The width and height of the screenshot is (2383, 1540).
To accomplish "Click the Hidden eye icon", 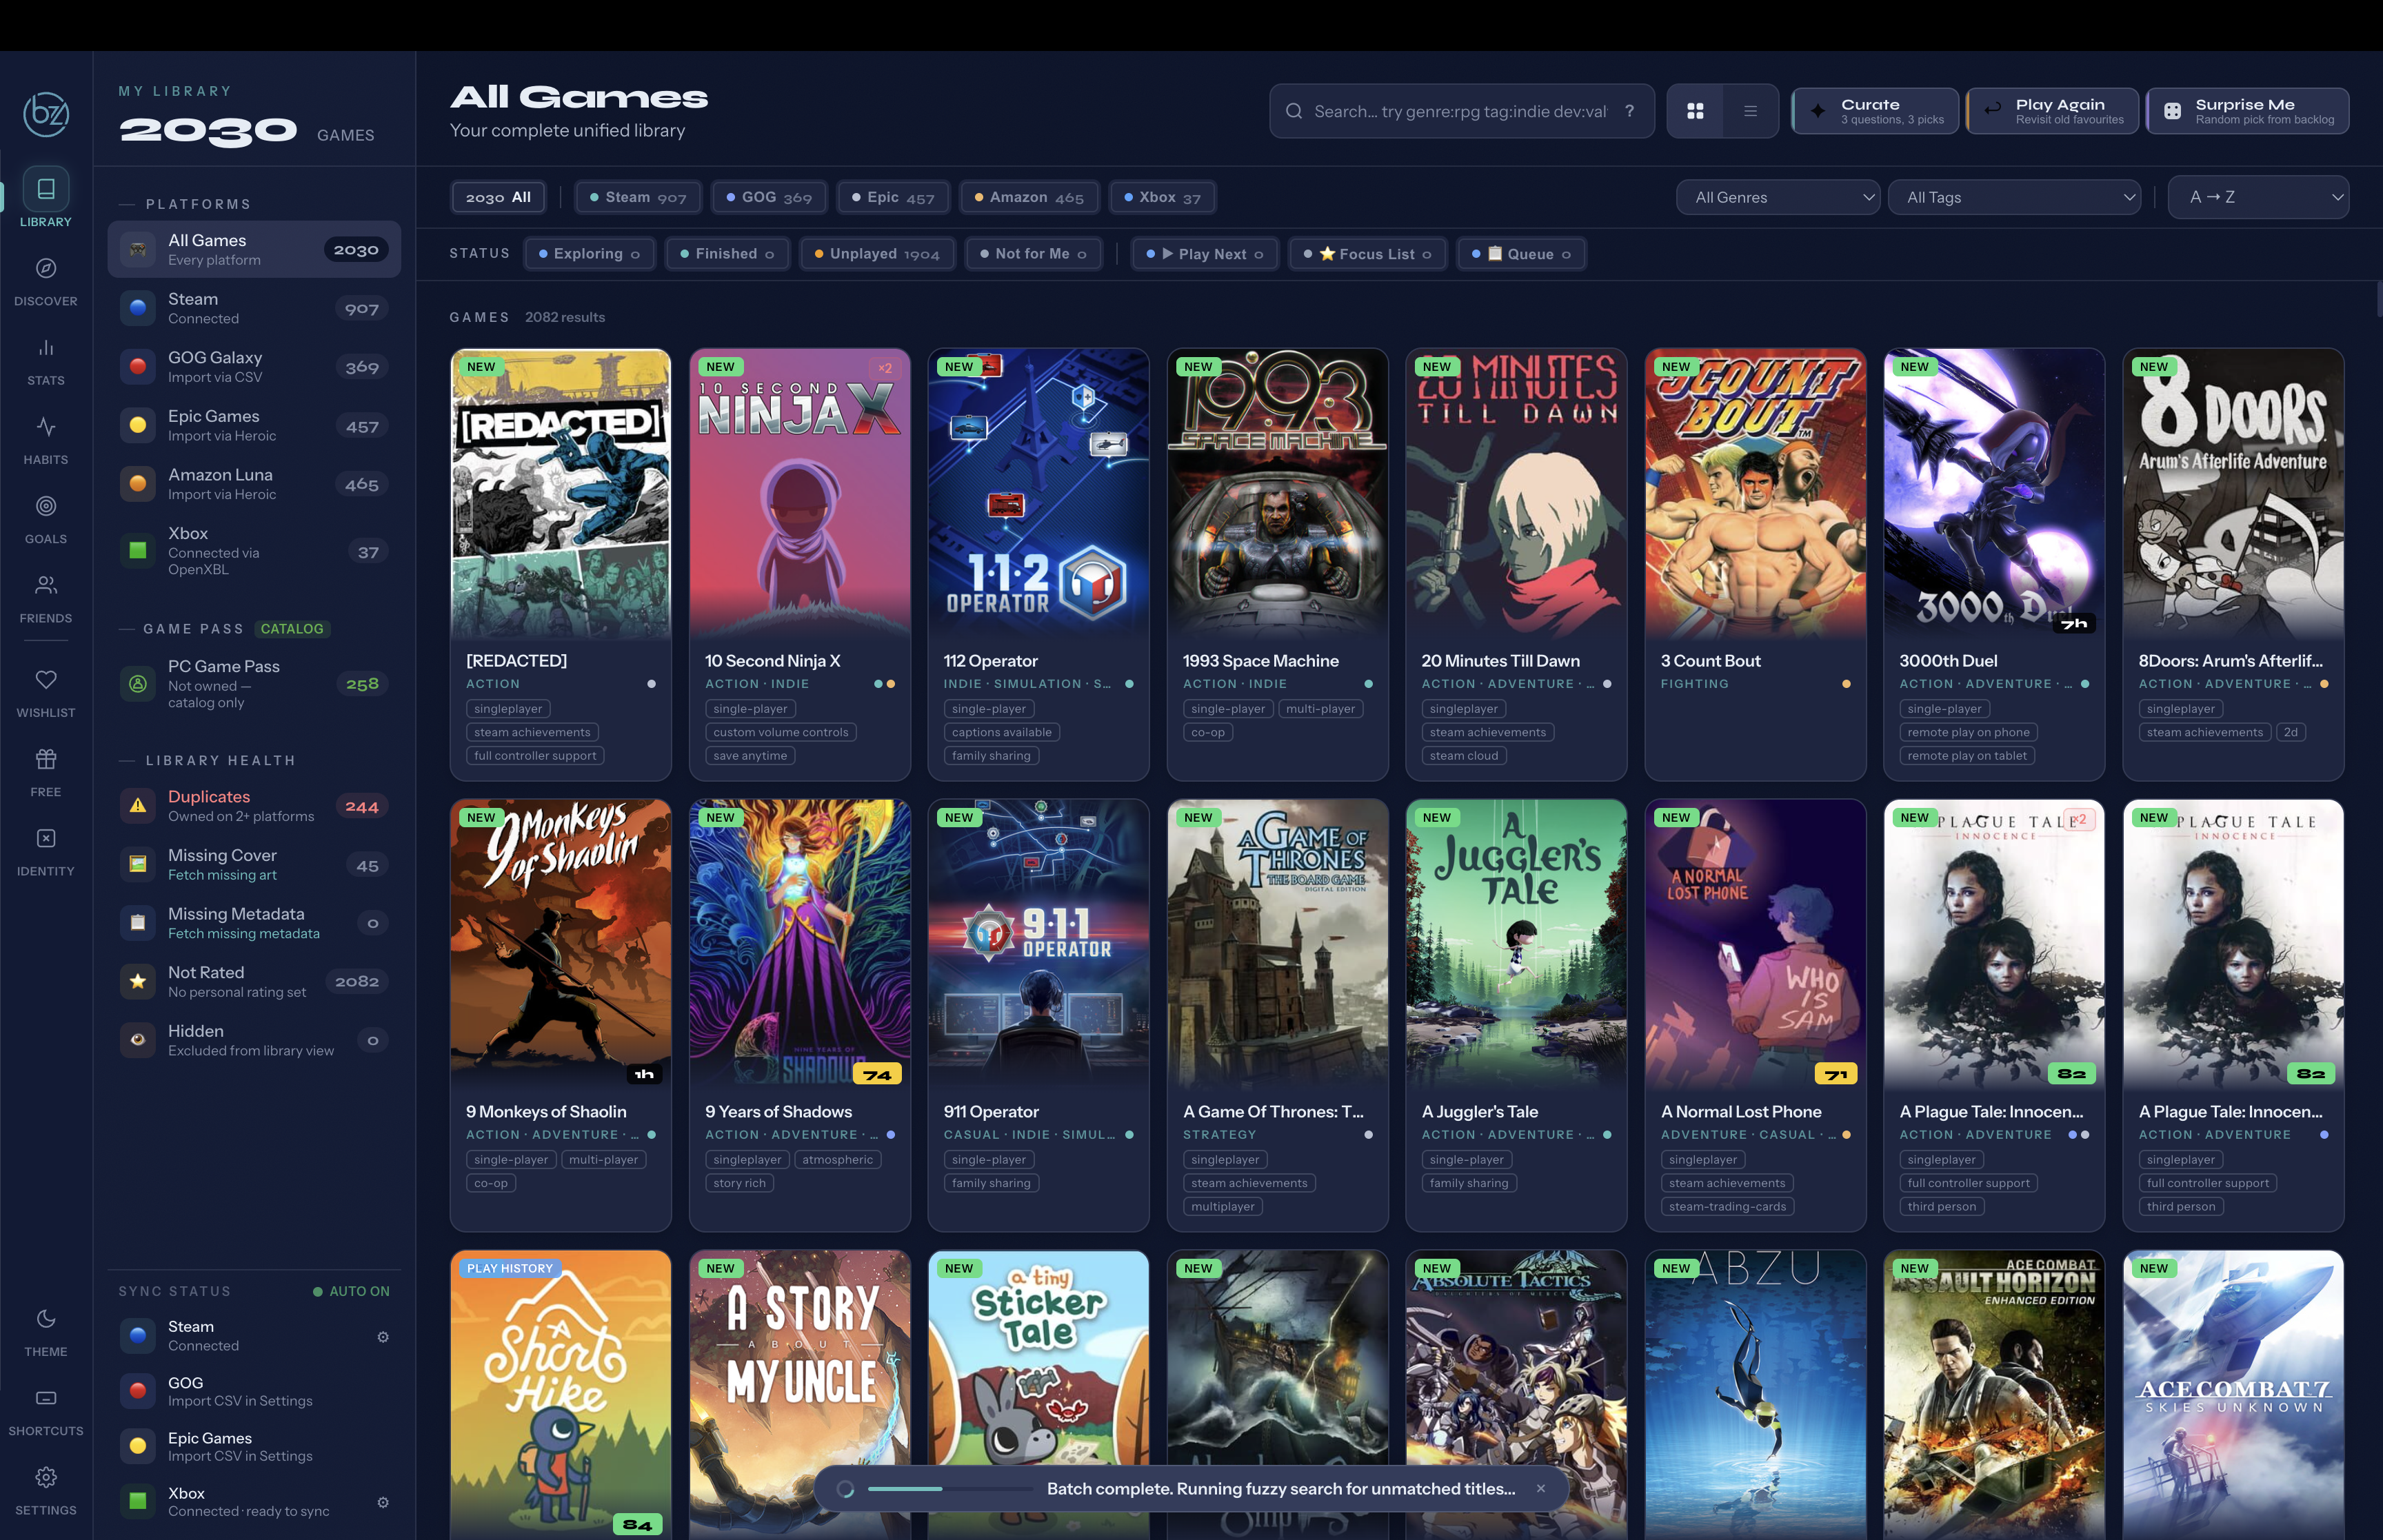I will coord(138,1039).
